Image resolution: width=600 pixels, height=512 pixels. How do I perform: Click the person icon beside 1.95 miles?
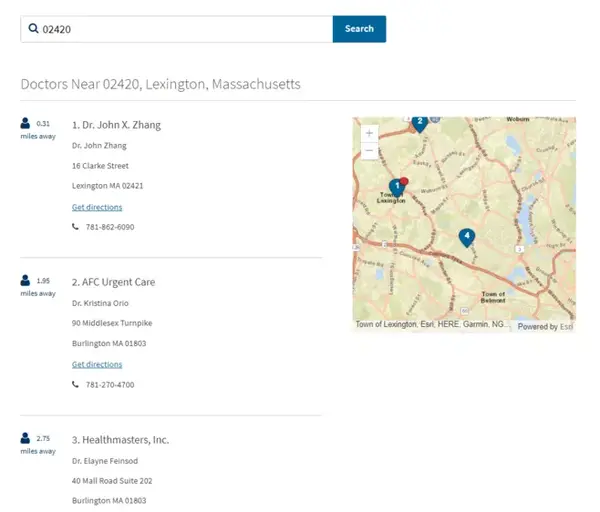(25, 280)
